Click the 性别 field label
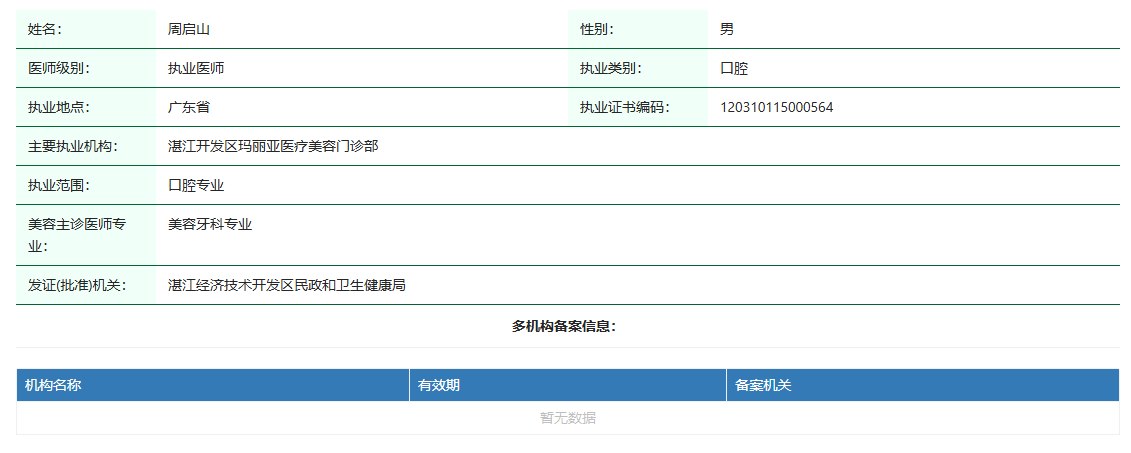1131x453 pixels. click(x=597, y=30)
